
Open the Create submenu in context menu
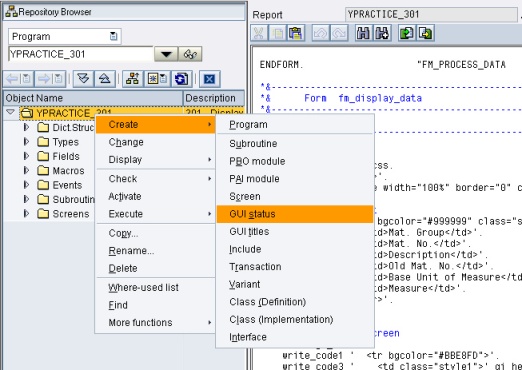155,125
